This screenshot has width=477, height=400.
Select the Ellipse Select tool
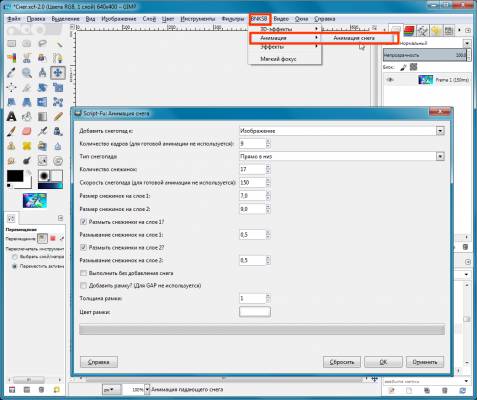click(27, 44)
